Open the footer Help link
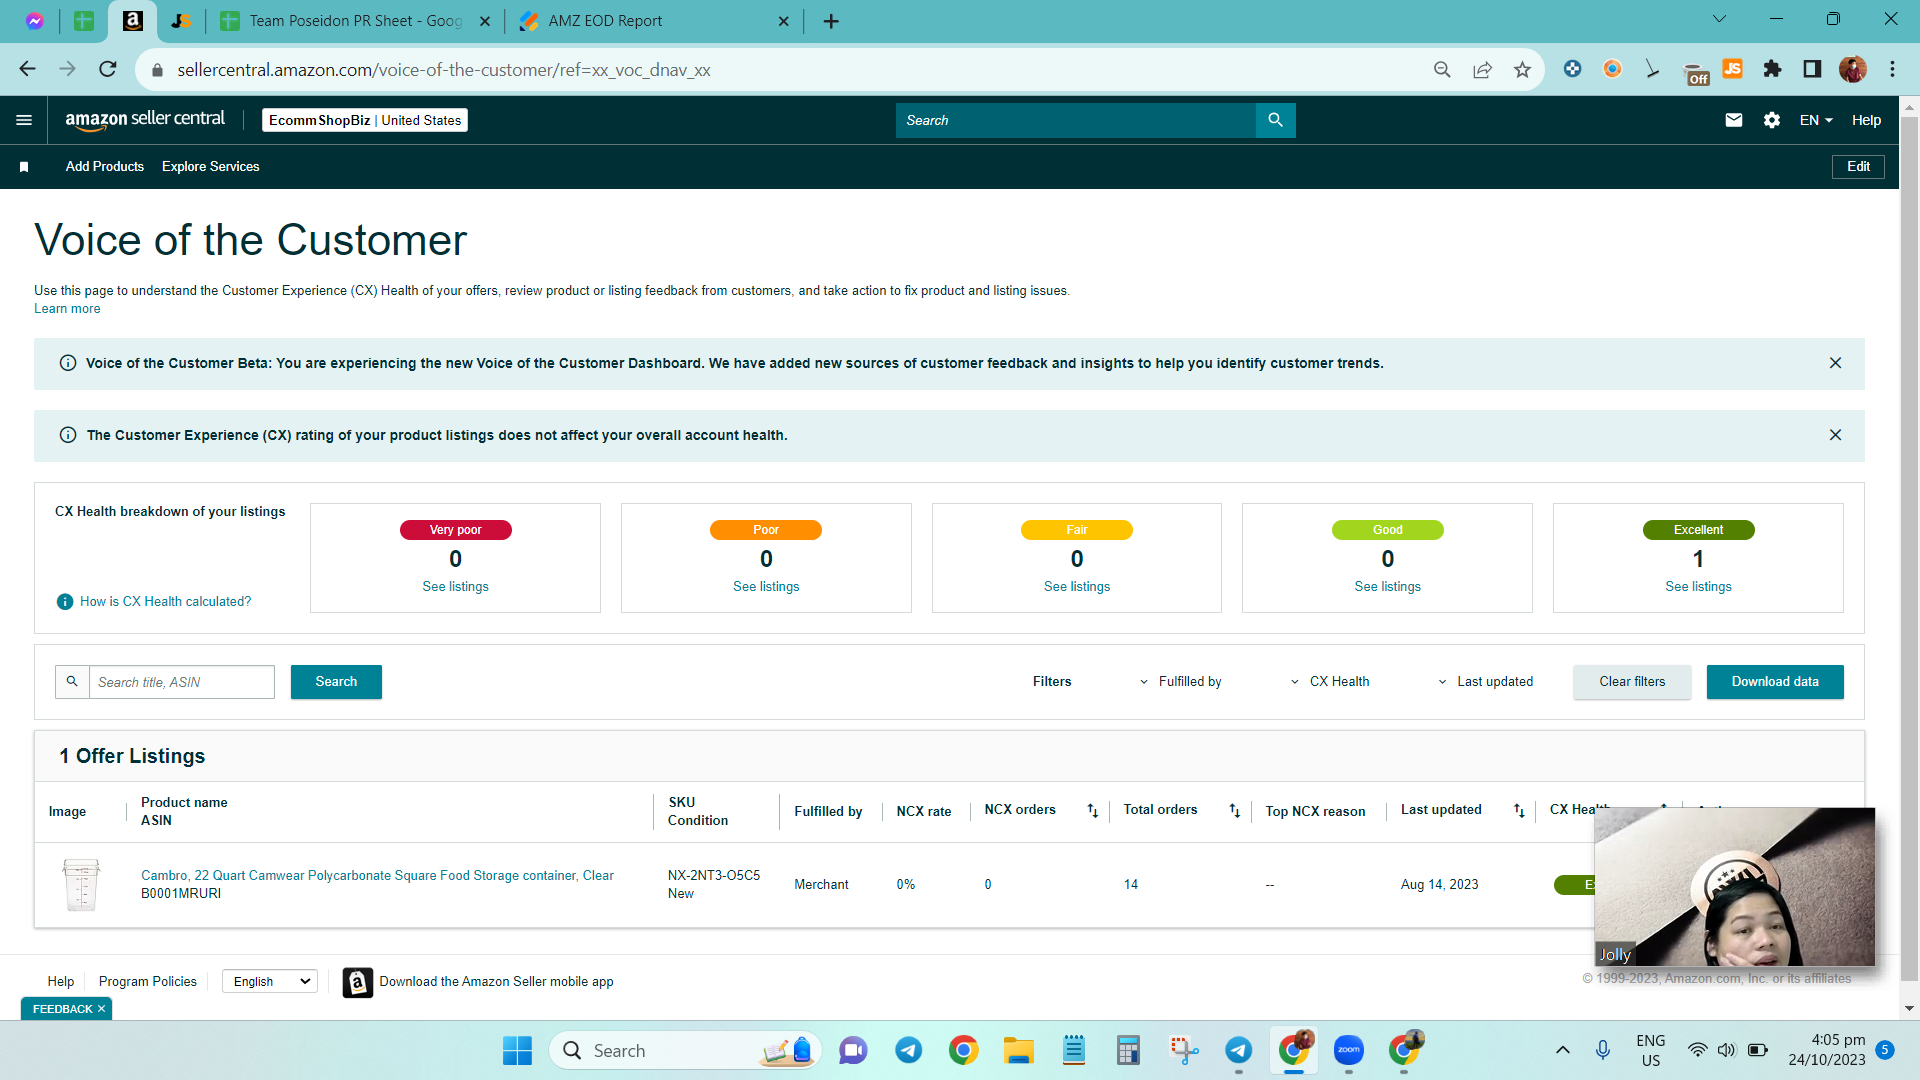 click(61, 982)
